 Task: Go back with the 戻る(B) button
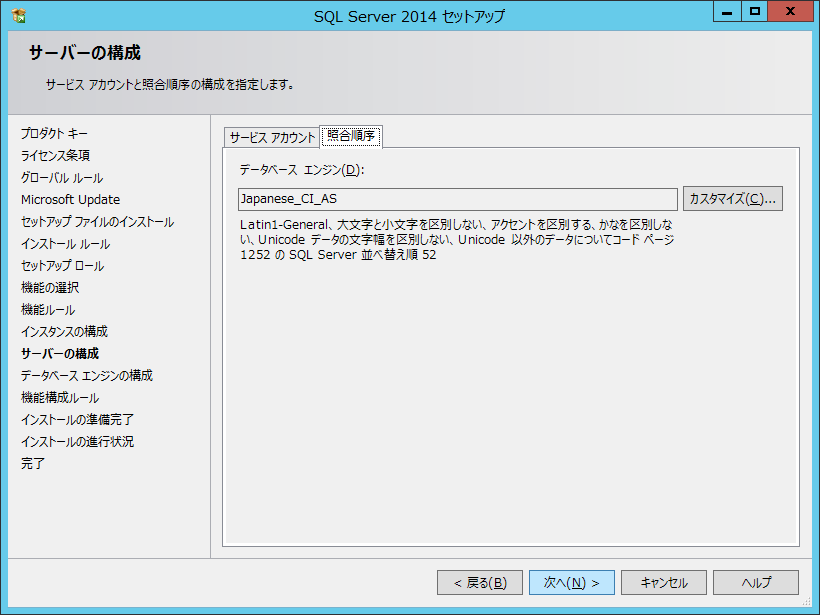click(480, 583)
